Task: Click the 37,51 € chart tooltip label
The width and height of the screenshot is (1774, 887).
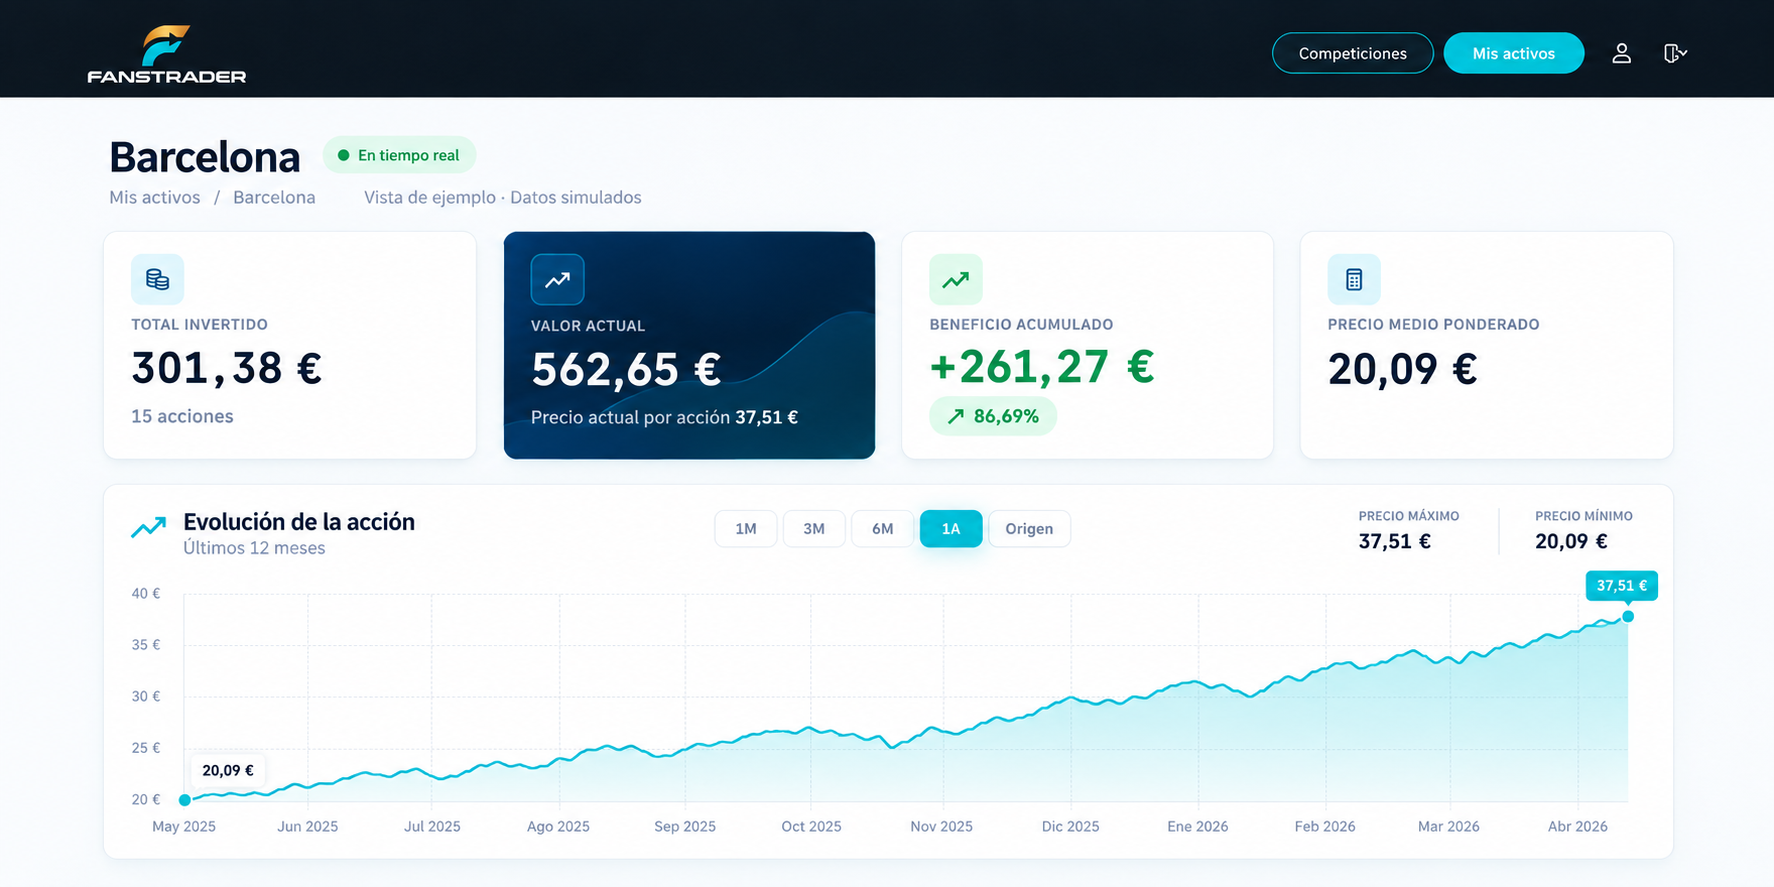Action: [x=1621, y=585]
